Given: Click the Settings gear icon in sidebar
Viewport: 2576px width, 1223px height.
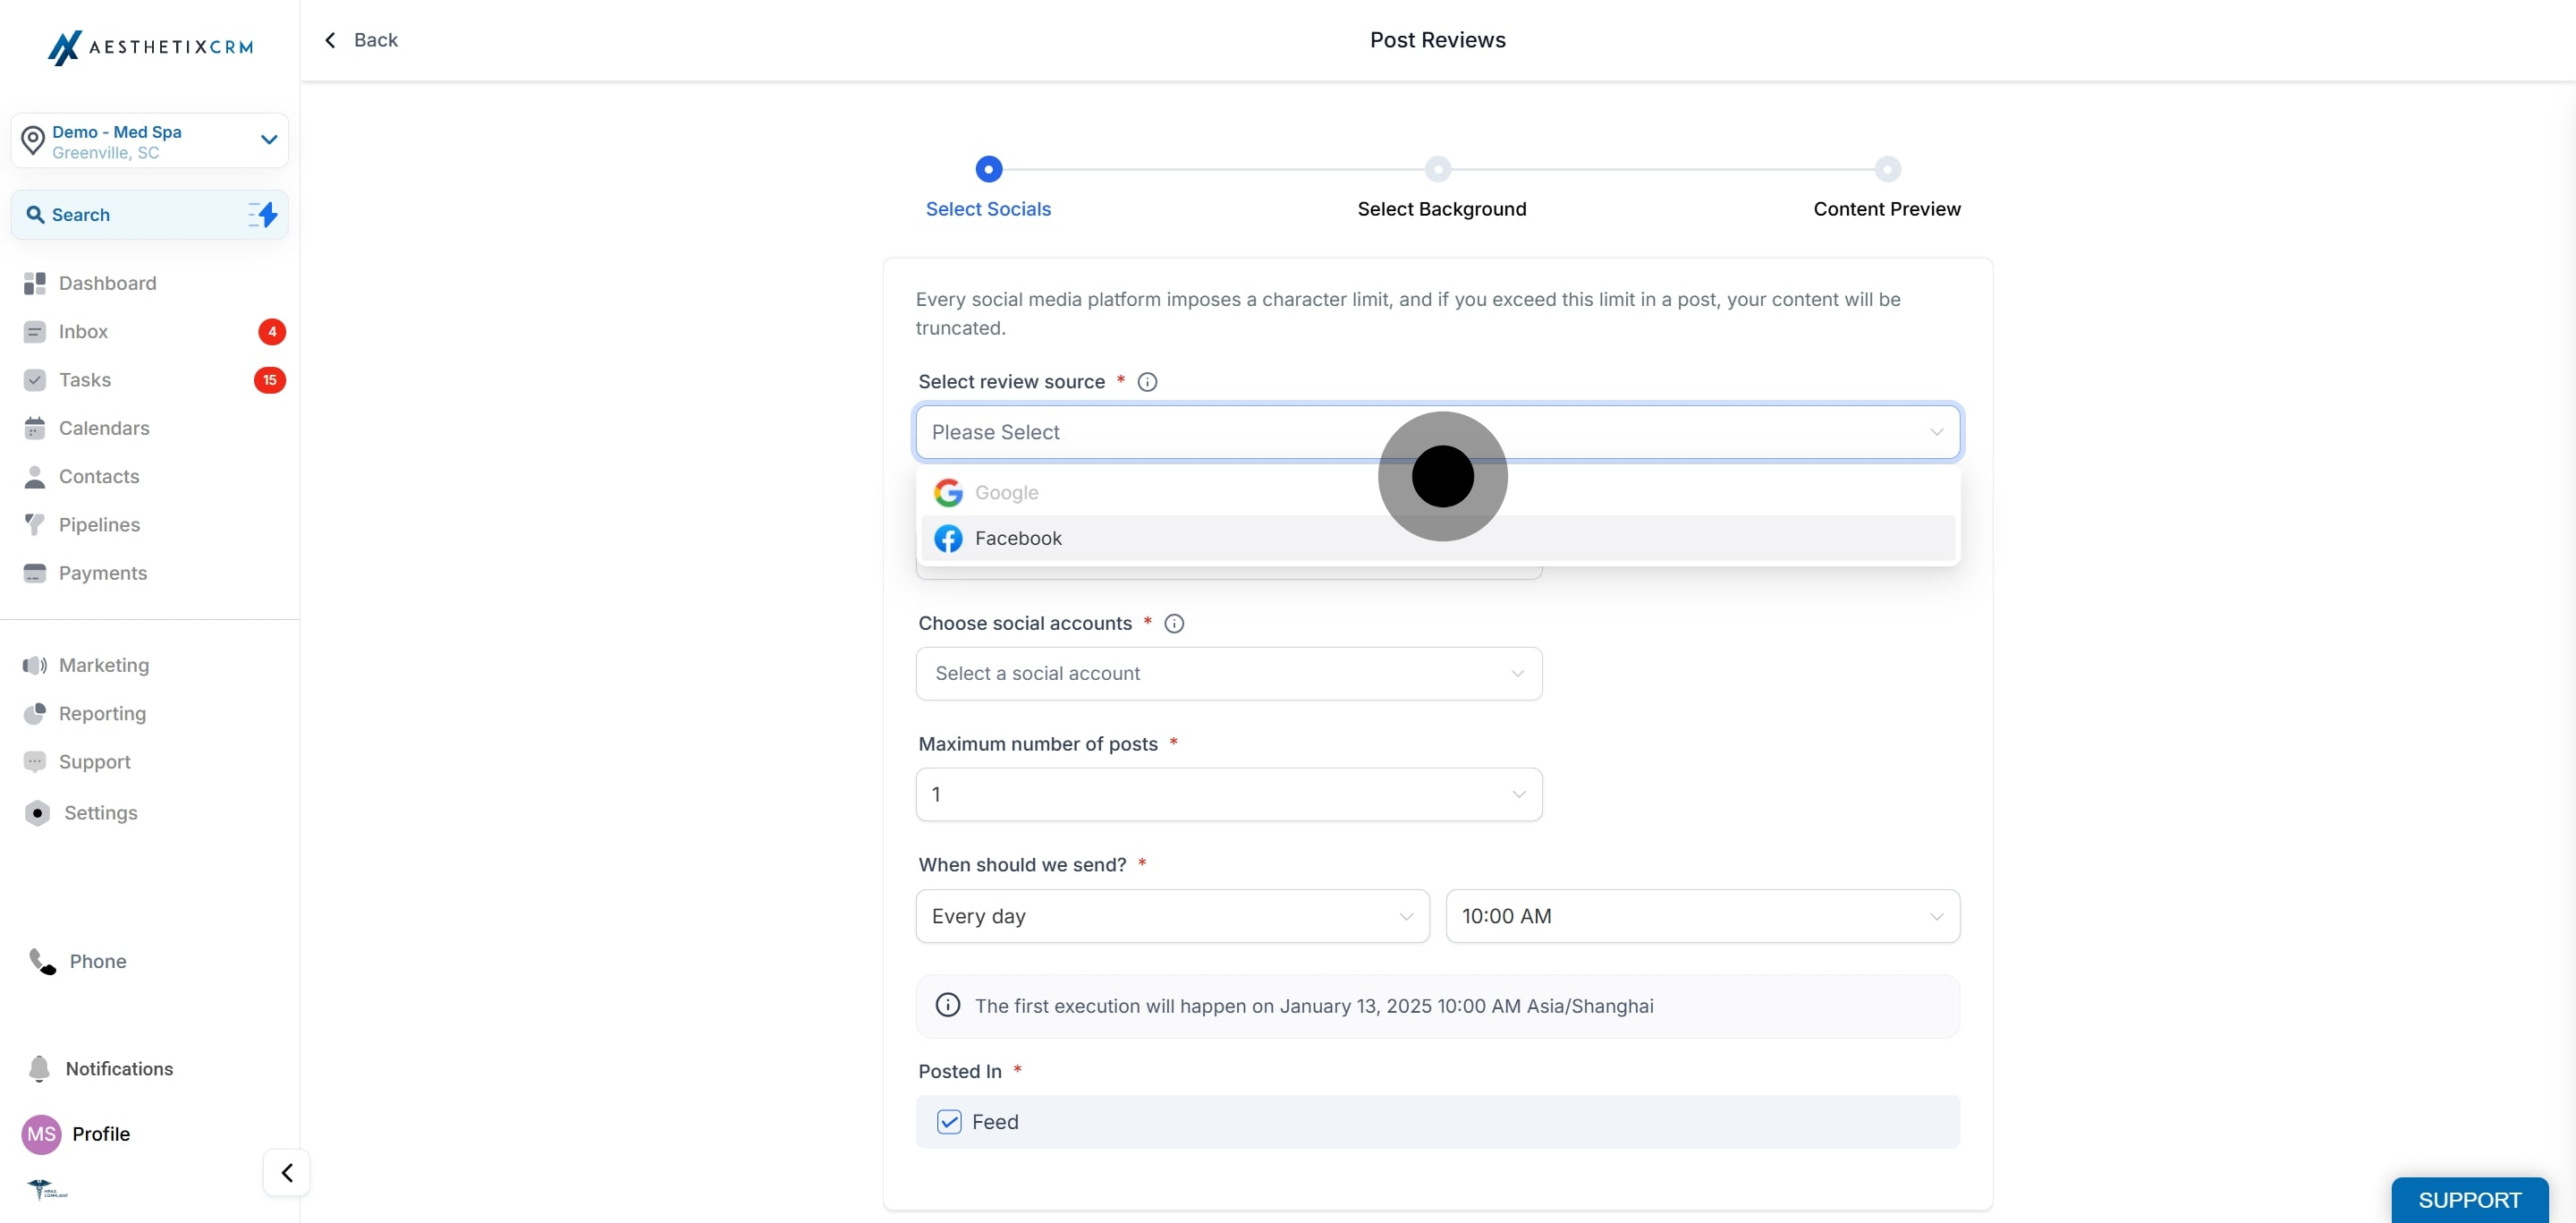Looking at the screenshot, I should click(37, 813).
